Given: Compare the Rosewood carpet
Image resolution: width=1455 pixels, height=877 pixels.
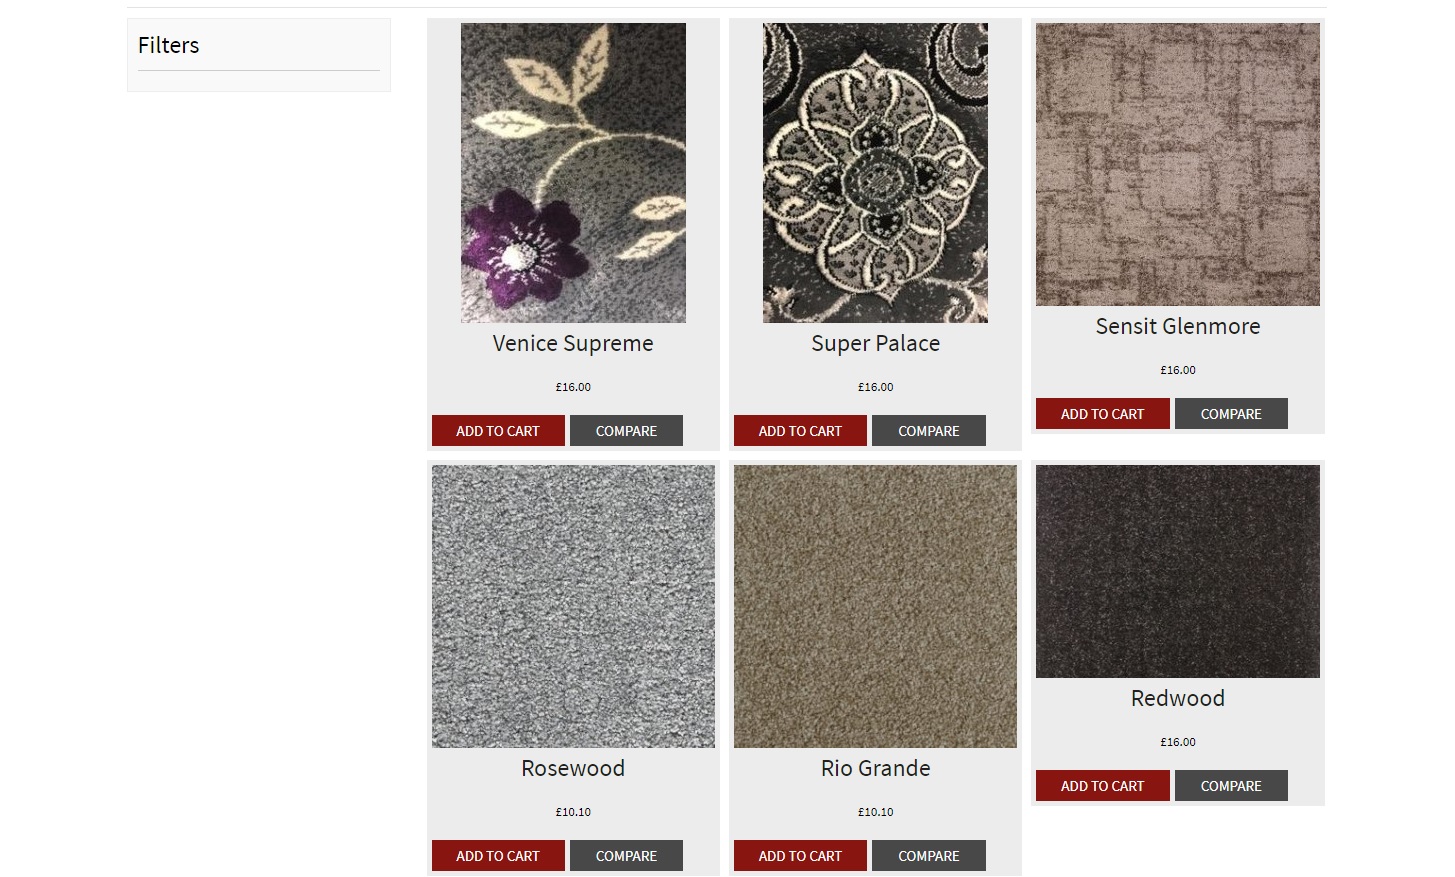Looking at the screenshot, I should [626, 856].
